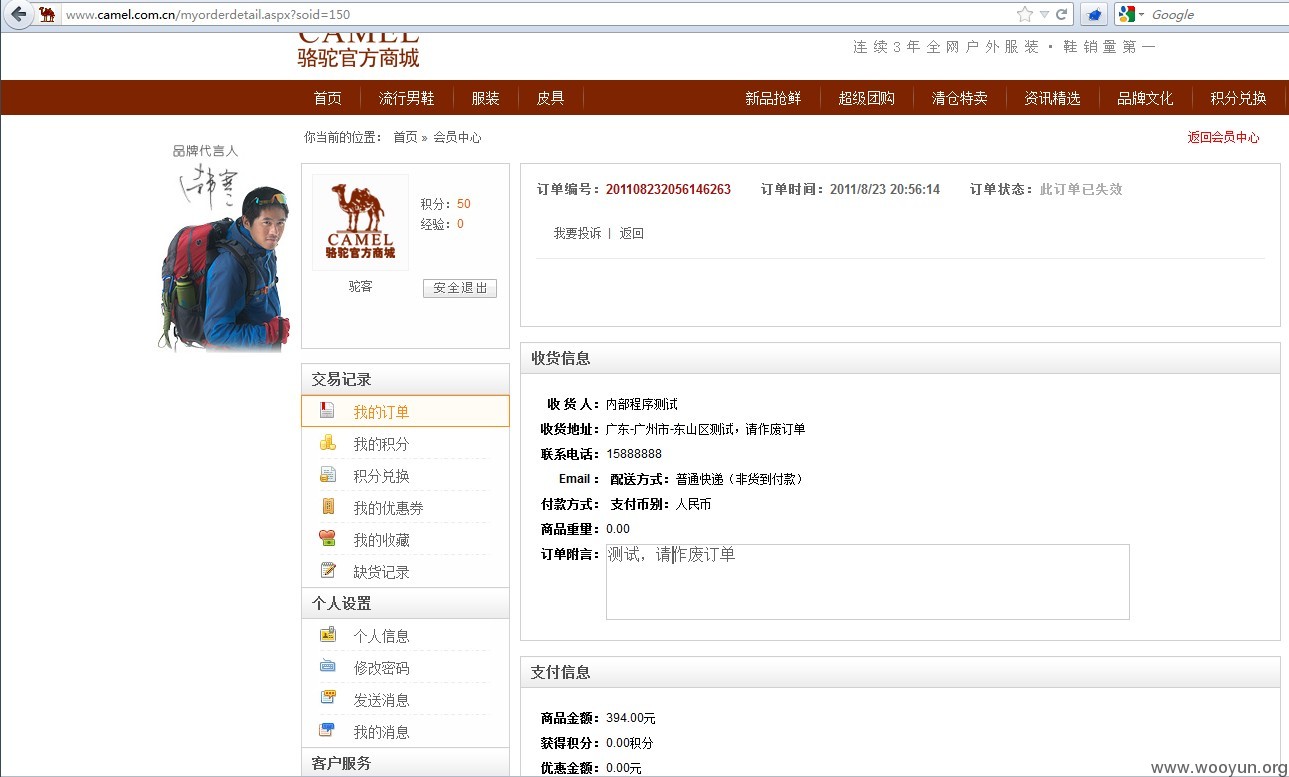Click the 我的积分 coins icon

tap(327, 442)
